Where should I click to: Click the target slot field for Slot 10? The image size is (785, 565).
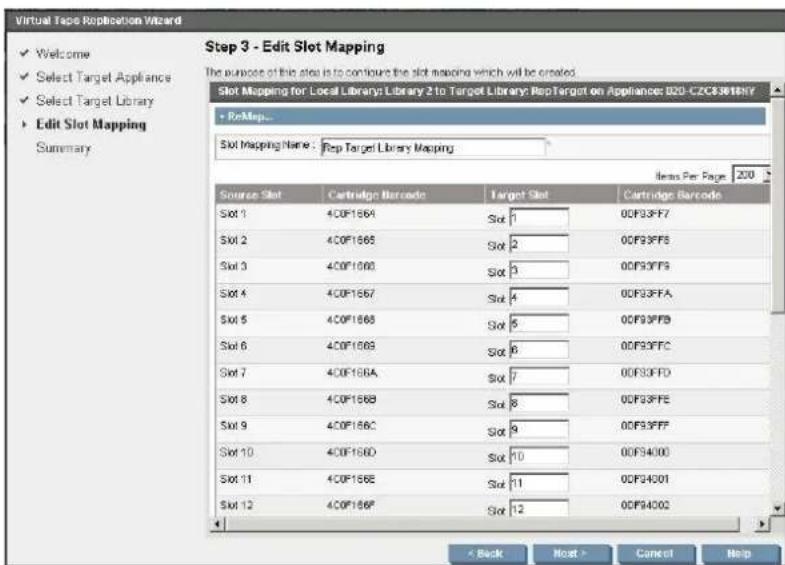tap(539, 456)
